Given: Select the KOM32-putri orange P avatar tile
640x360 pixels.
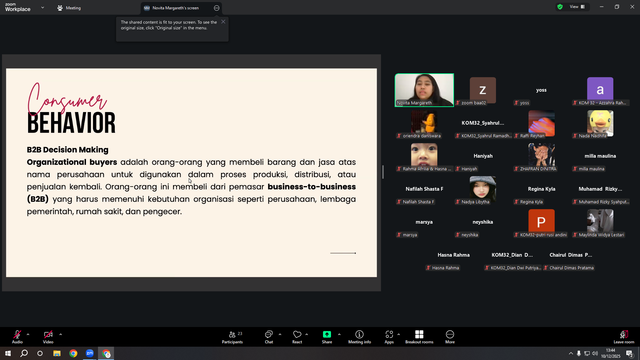Looking at the screenshot, I should [x=541, y=222].
